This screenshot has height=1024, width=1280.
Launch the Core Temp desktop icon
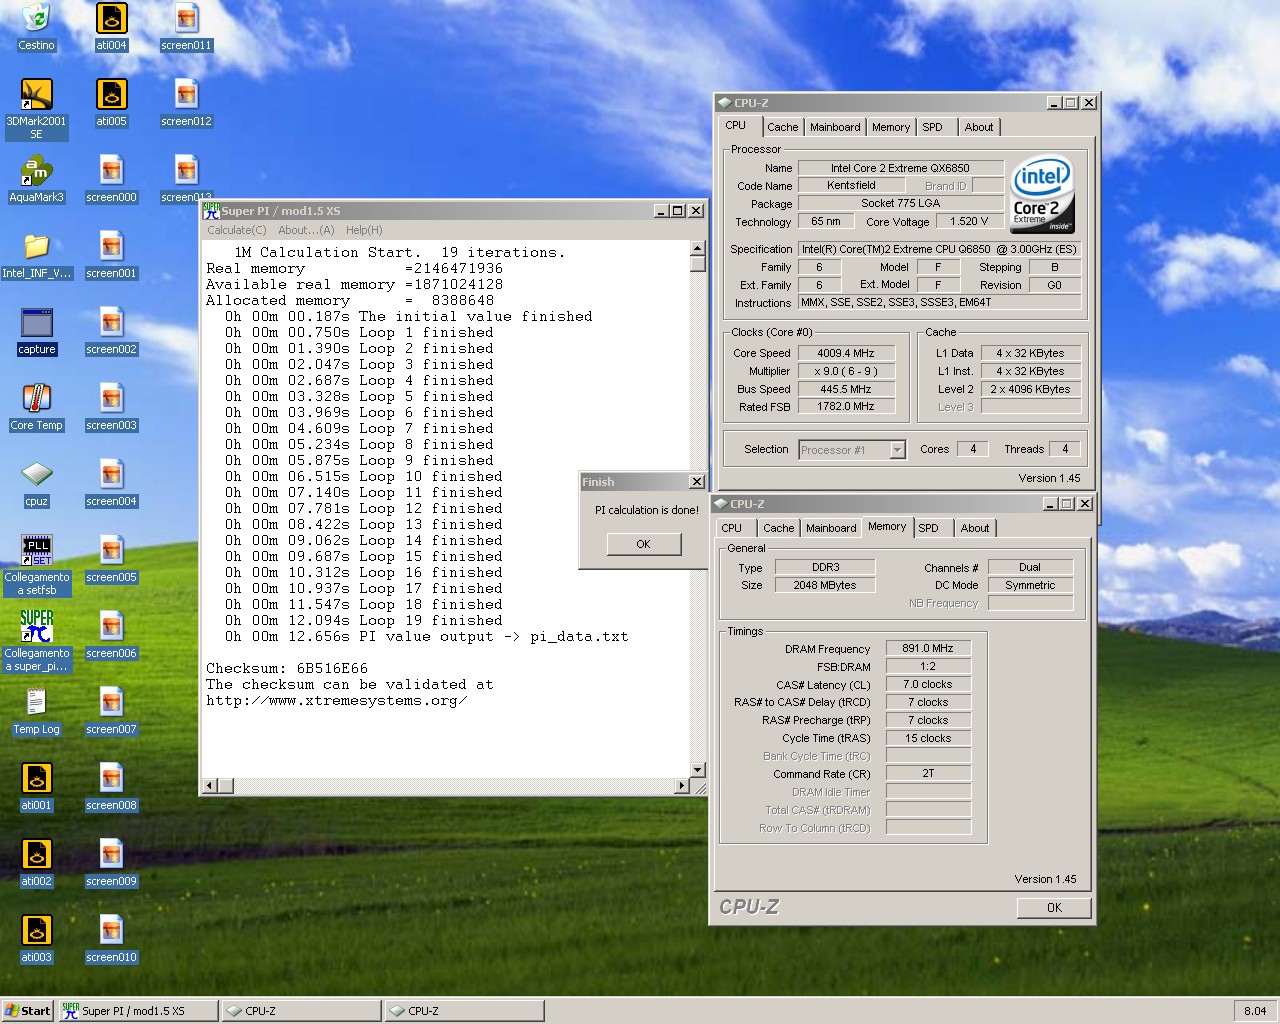pos(36,399)
